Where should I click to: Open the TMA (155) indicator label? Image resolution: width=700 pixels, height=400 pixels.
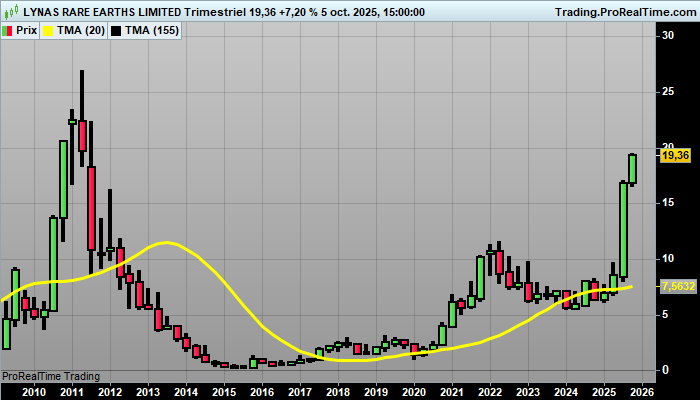[x=152, y=31]
